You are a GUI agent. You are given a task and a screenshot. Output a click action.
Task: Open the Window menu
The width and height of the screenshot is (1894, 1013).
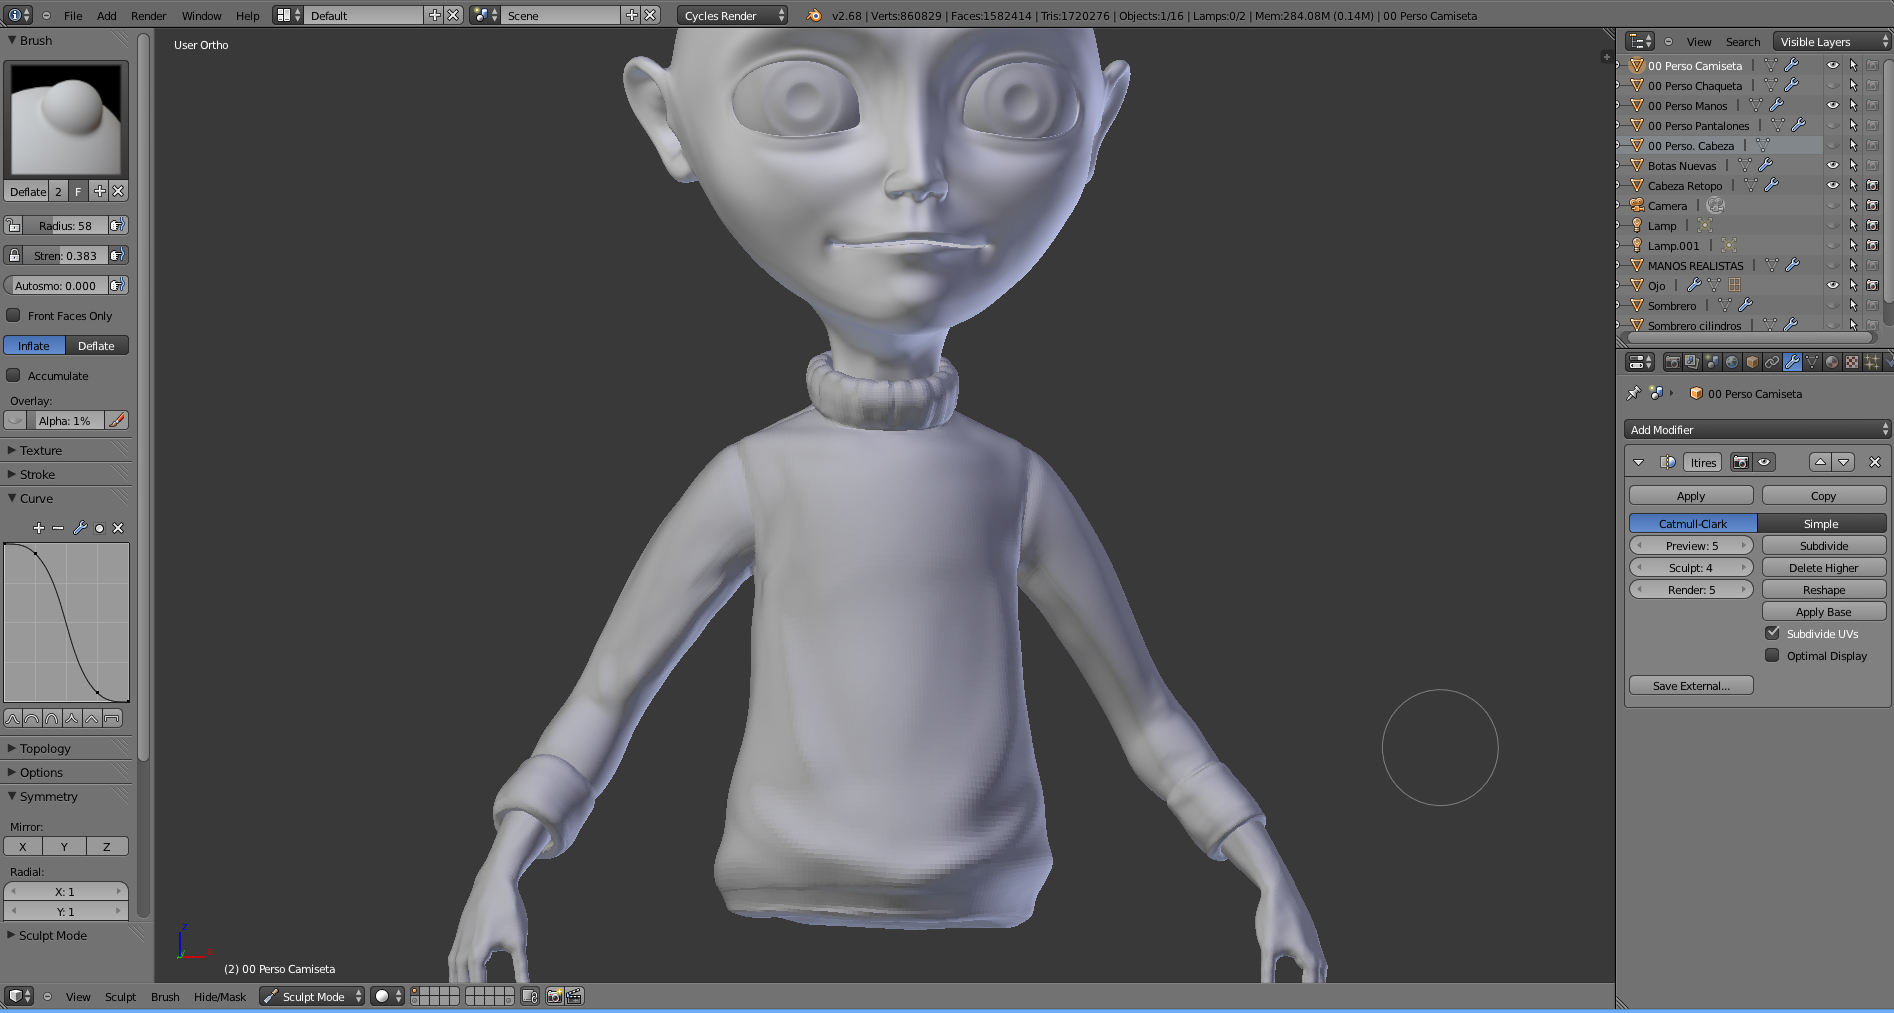(201, 15)
